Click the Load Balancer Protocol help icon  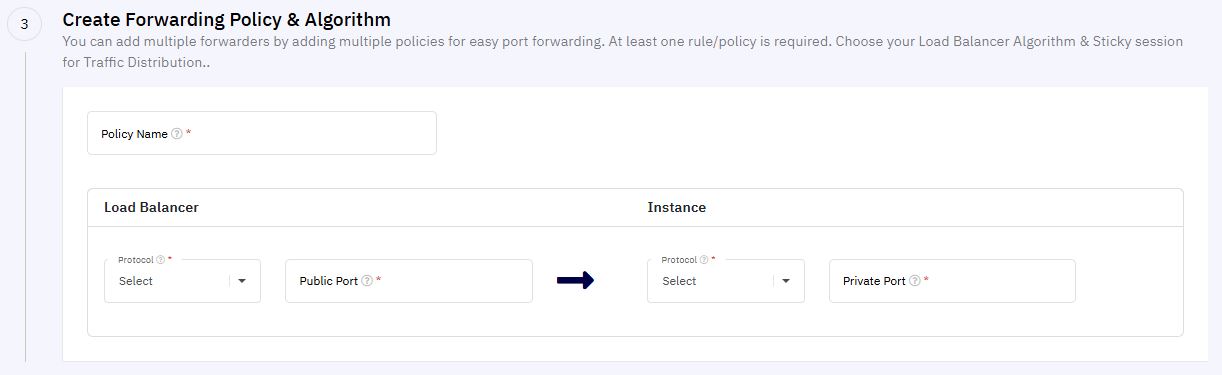point(160,259)
